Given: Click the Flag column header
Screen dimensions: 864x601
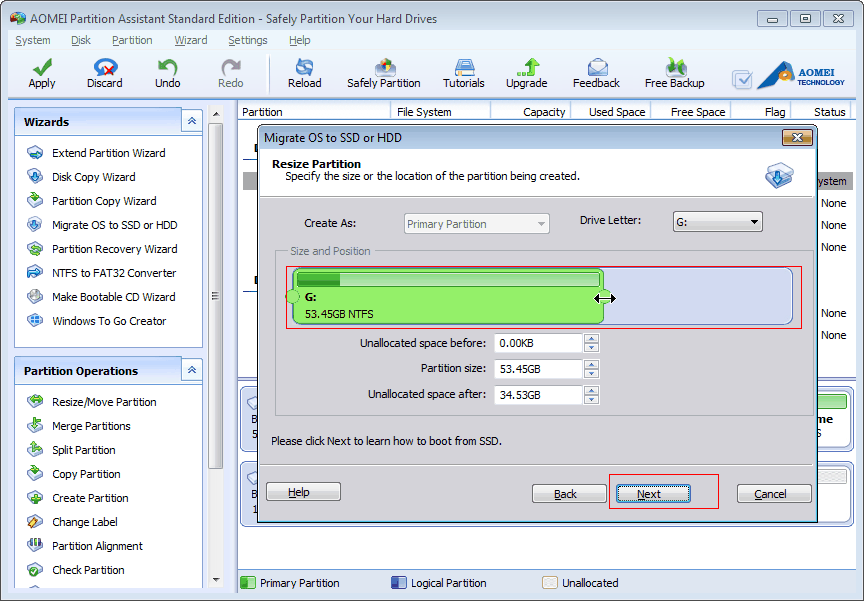Looking at the screenshot, I should 760,112.
